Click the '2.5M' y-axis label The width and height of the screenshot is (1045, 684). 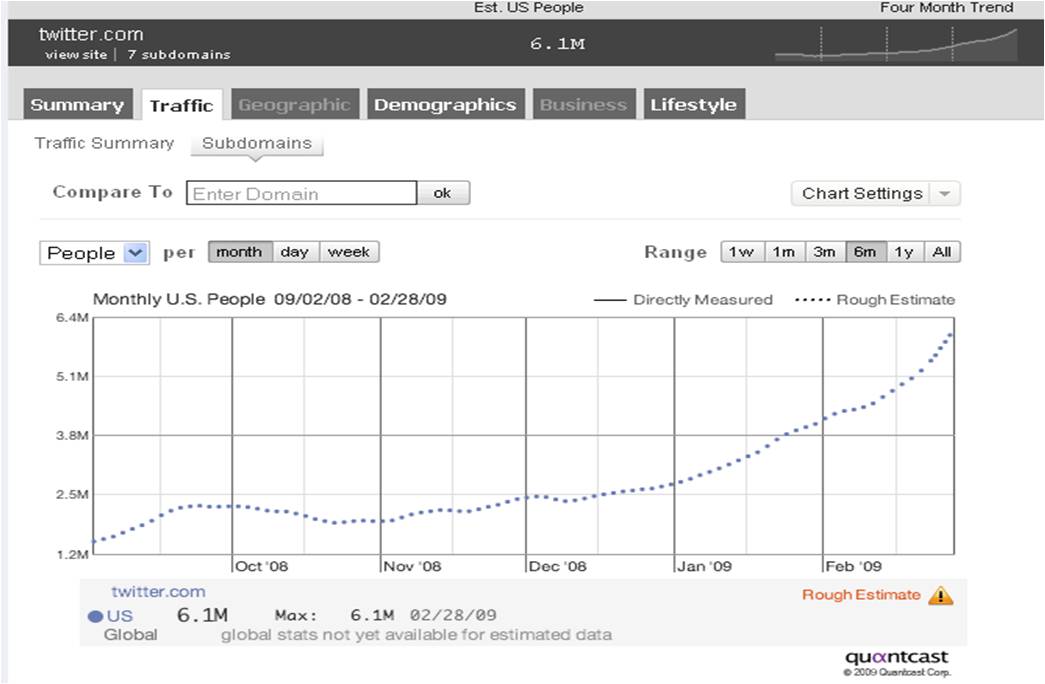pos(73,495)
